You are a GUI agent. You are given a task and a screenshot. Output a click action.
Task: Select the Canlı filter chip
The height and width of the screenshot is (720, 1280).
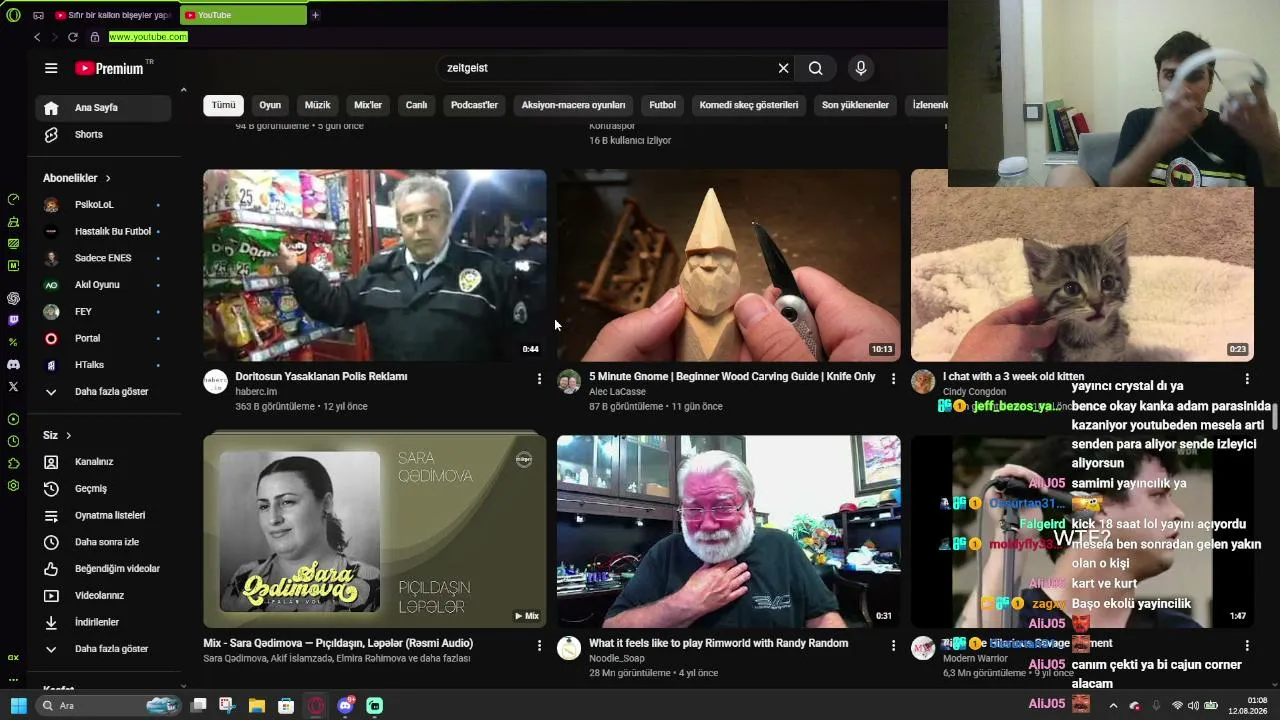[416, 105]
